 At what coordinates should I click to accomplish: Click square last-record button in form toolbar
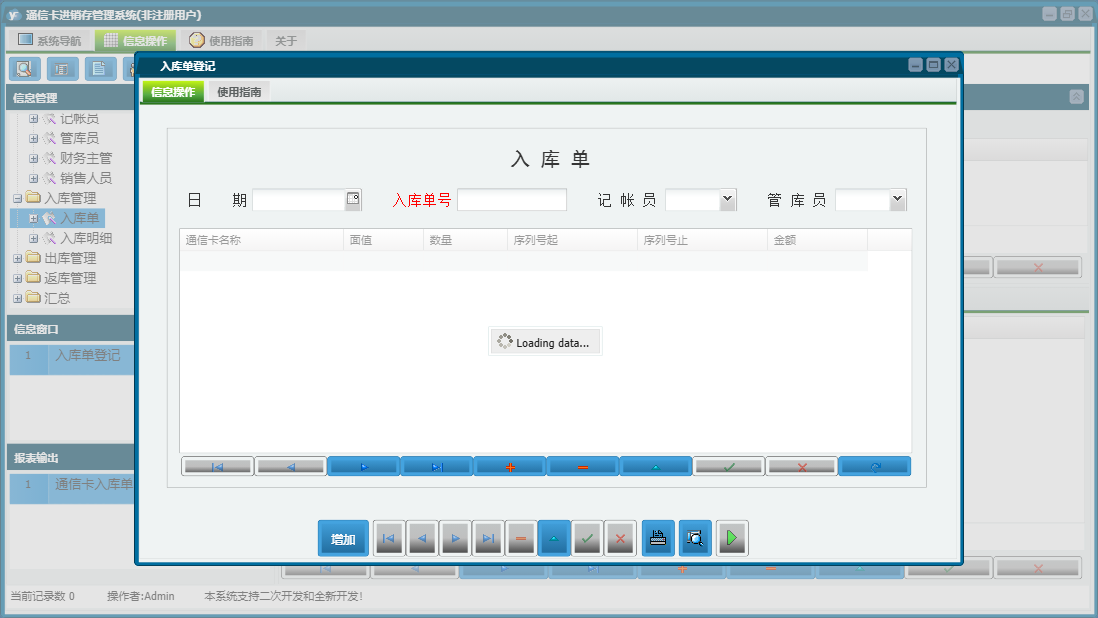click(x=488, y=538)
